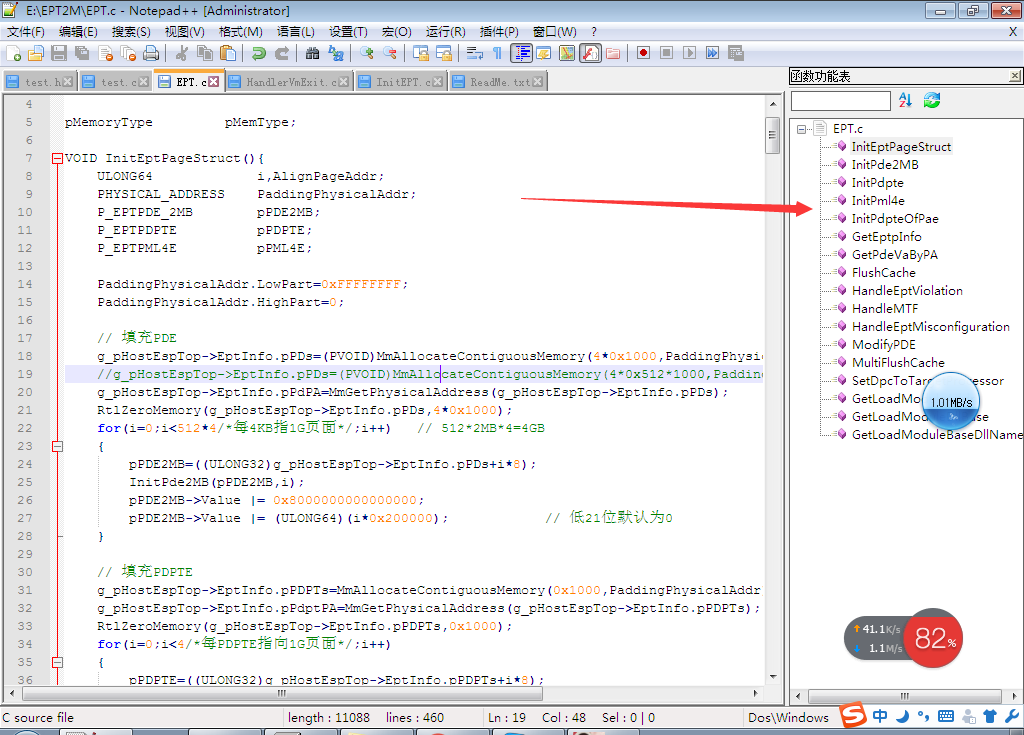
Task: Switch to the test.h tab
Action: tap(40, 82)
